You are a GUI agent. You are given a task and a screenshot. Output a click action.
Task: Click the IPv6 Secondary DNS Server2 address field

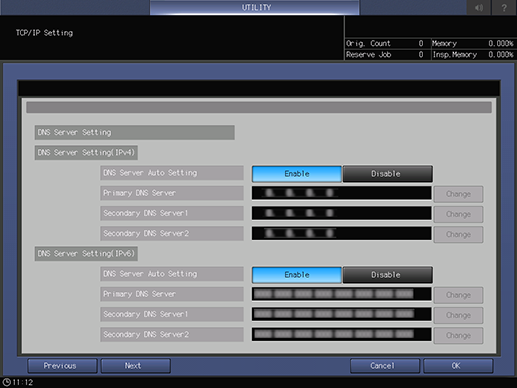(x=342, y=334)
